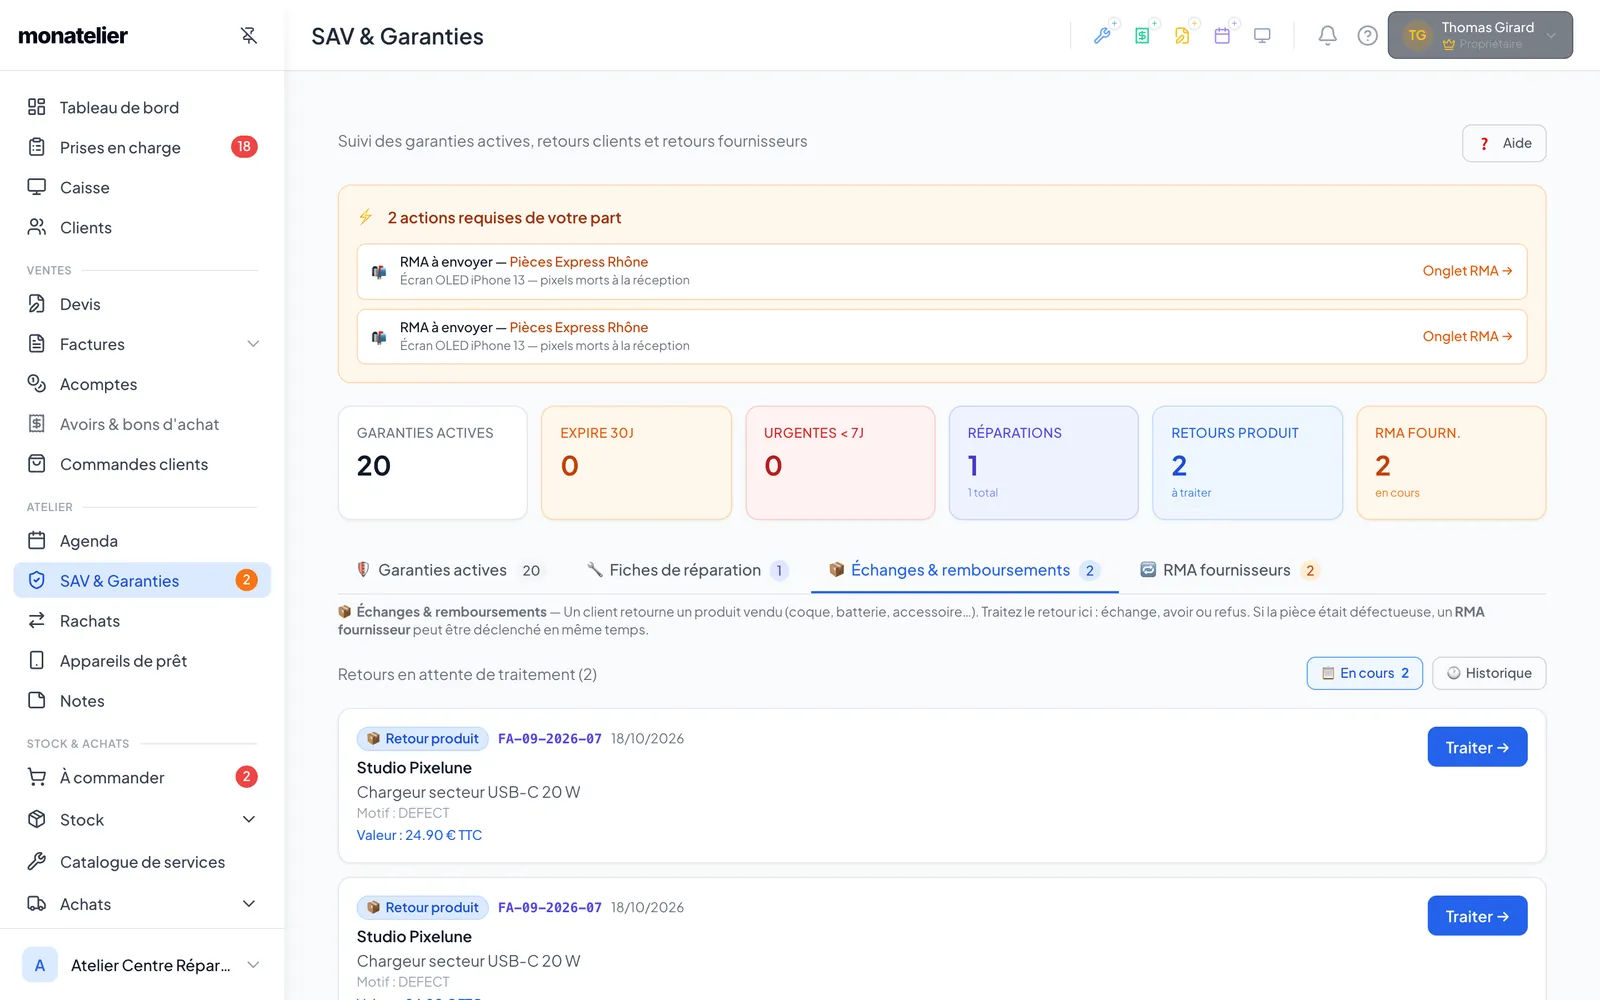This screenshot has height=1000, width=1600.
Task: Open Commandes clients
Action: click(x=142, y=464)
